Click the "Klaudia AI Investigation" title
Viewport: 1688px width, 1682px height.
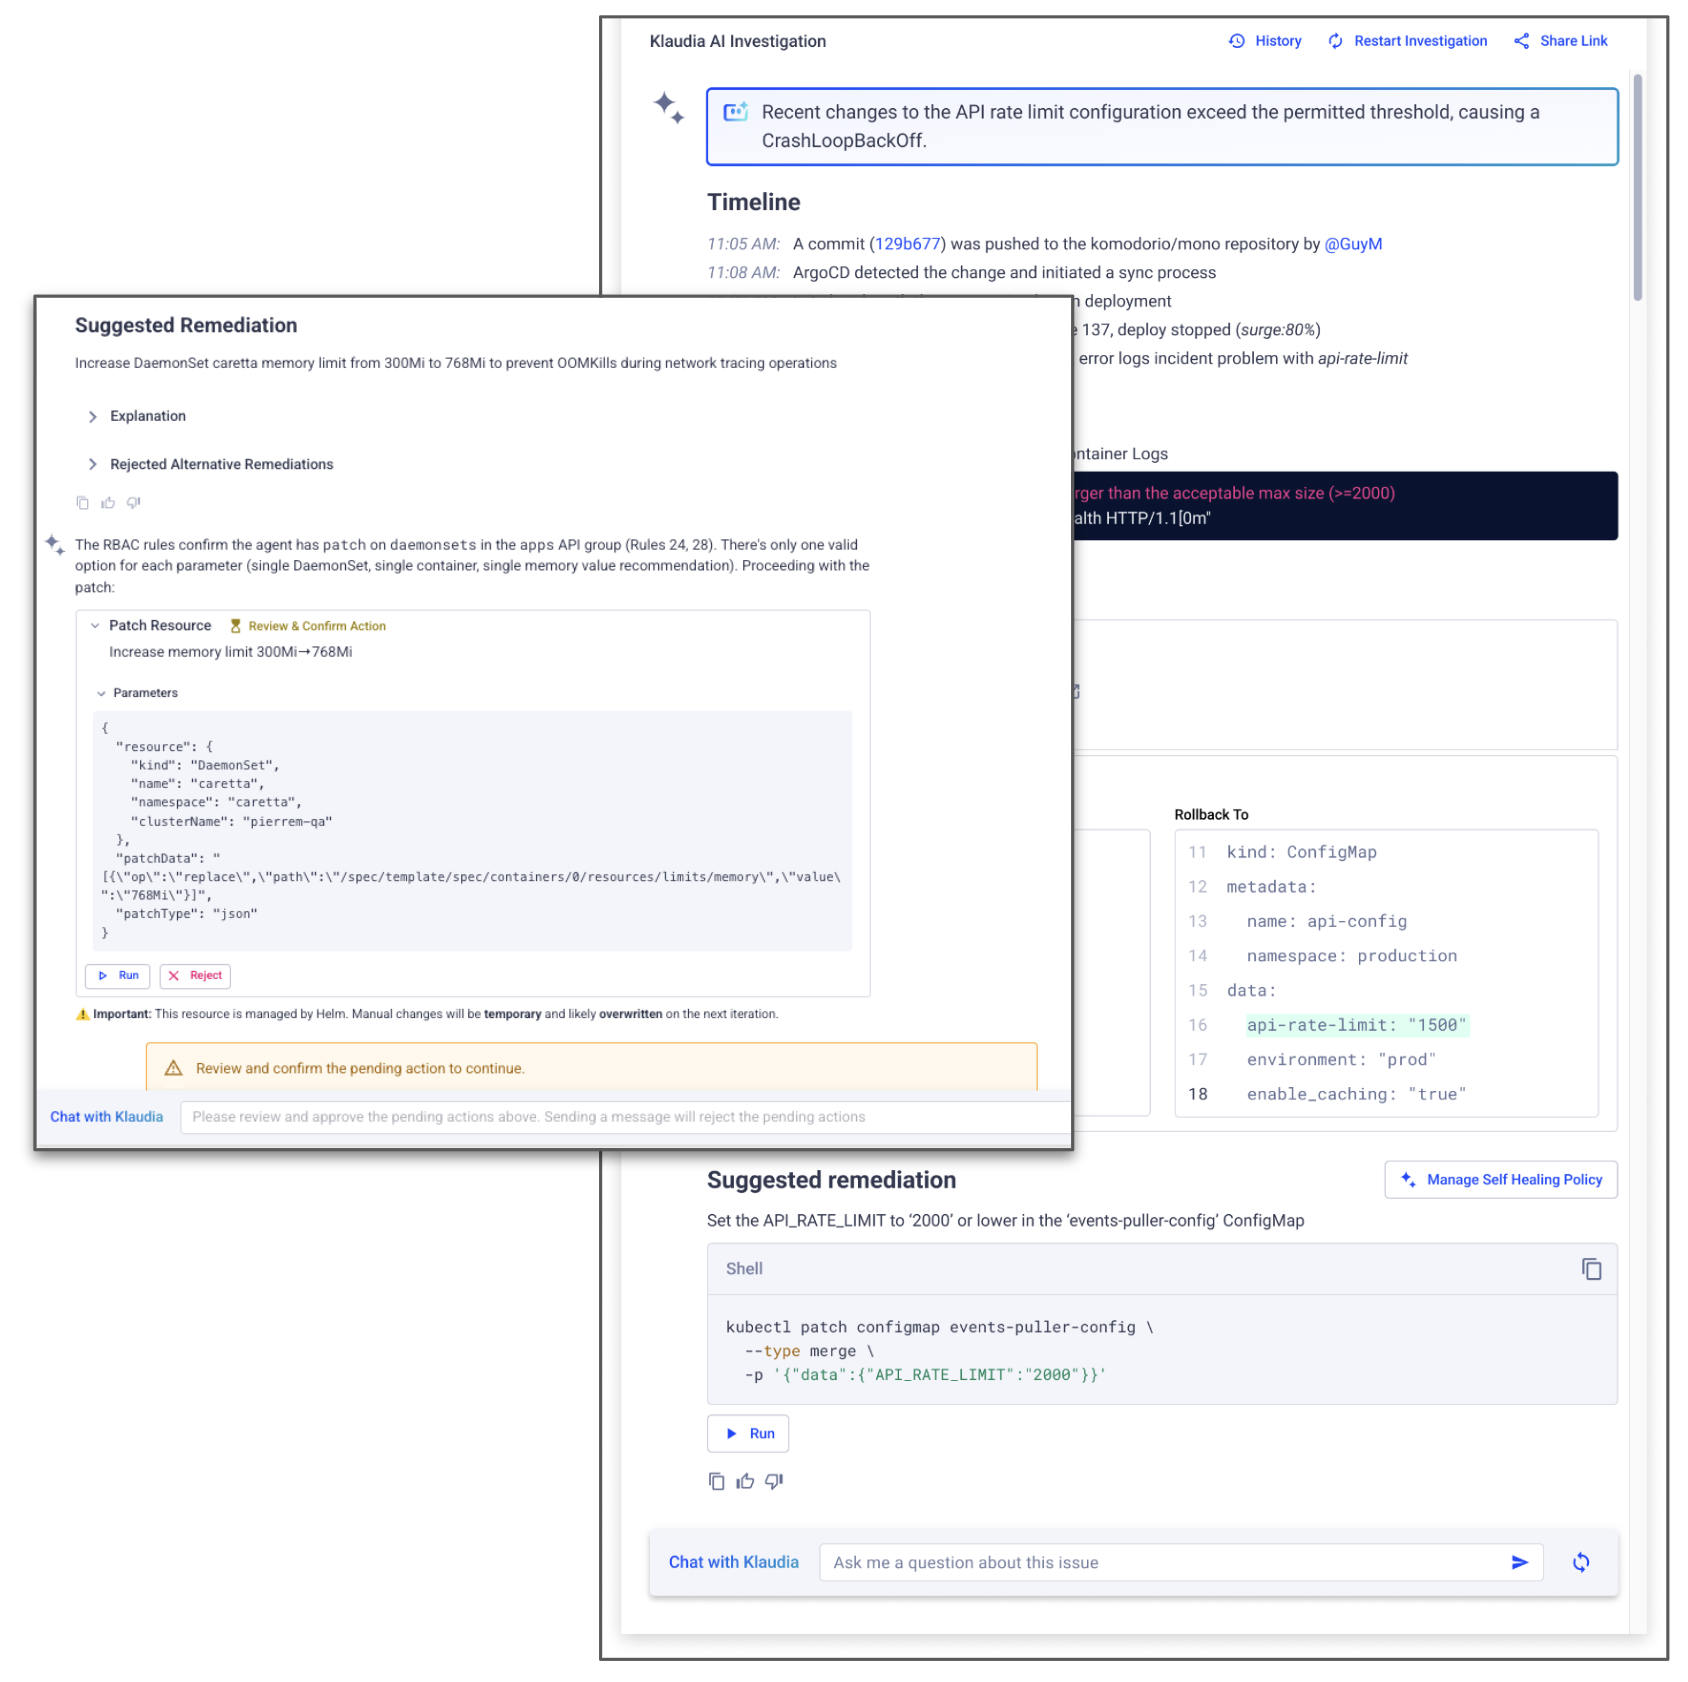738,41
